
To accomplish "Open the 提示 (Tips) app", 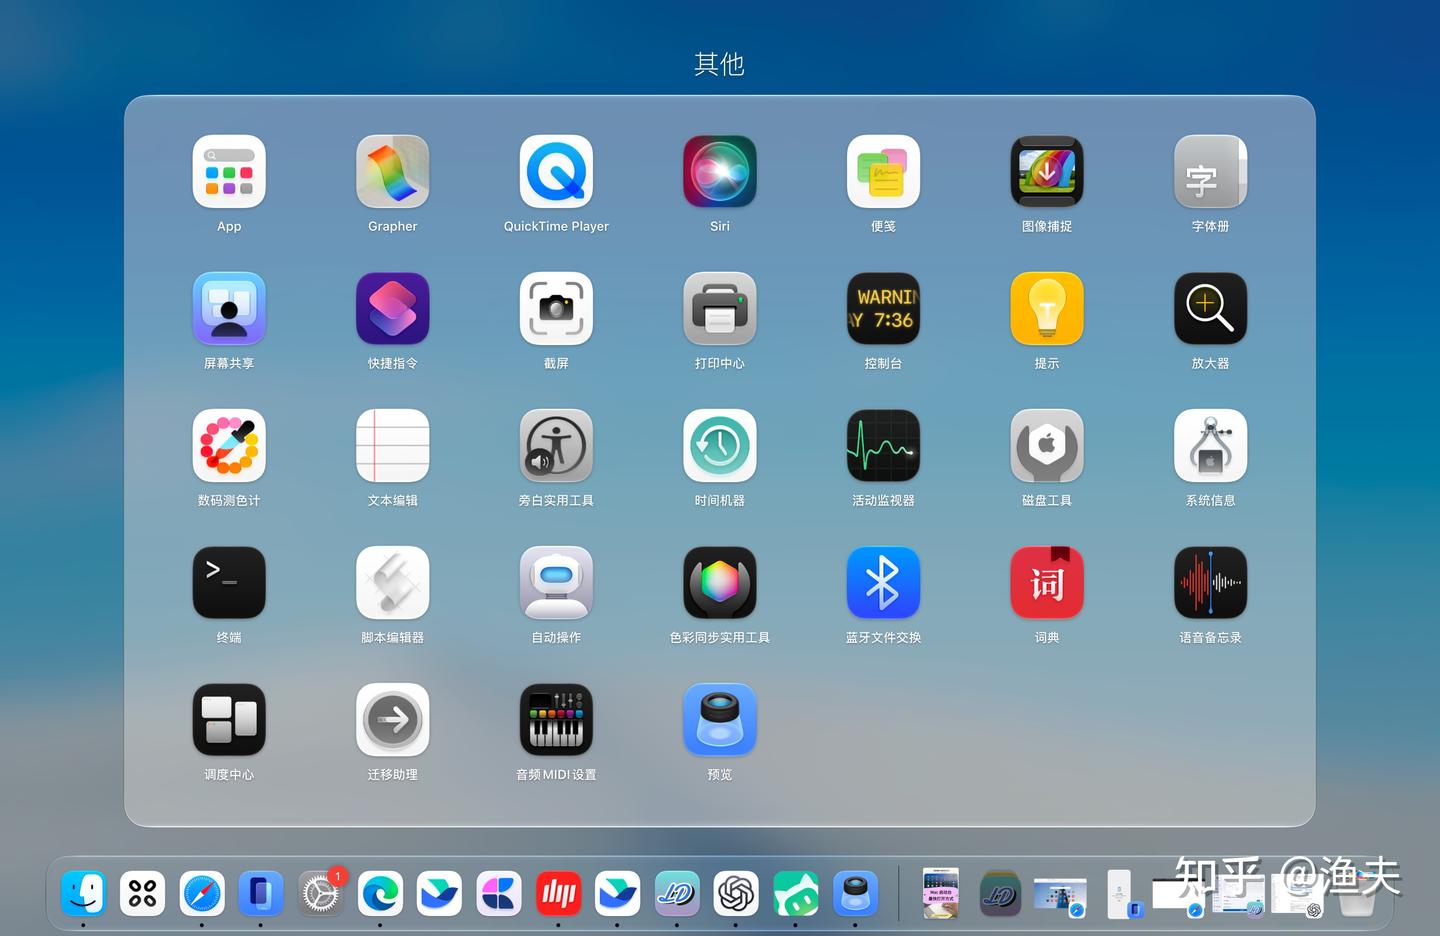I will (1047, 309).
